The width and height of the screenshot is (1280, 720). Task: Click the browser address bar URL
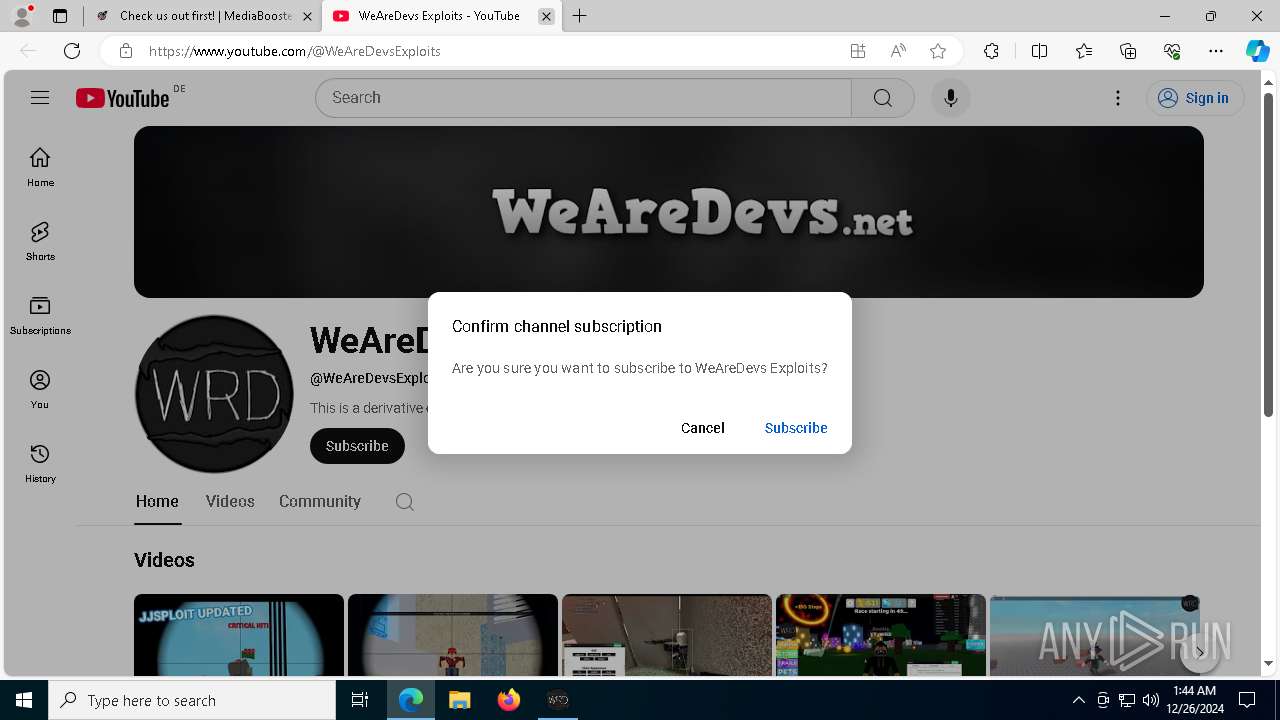[294, 51]
